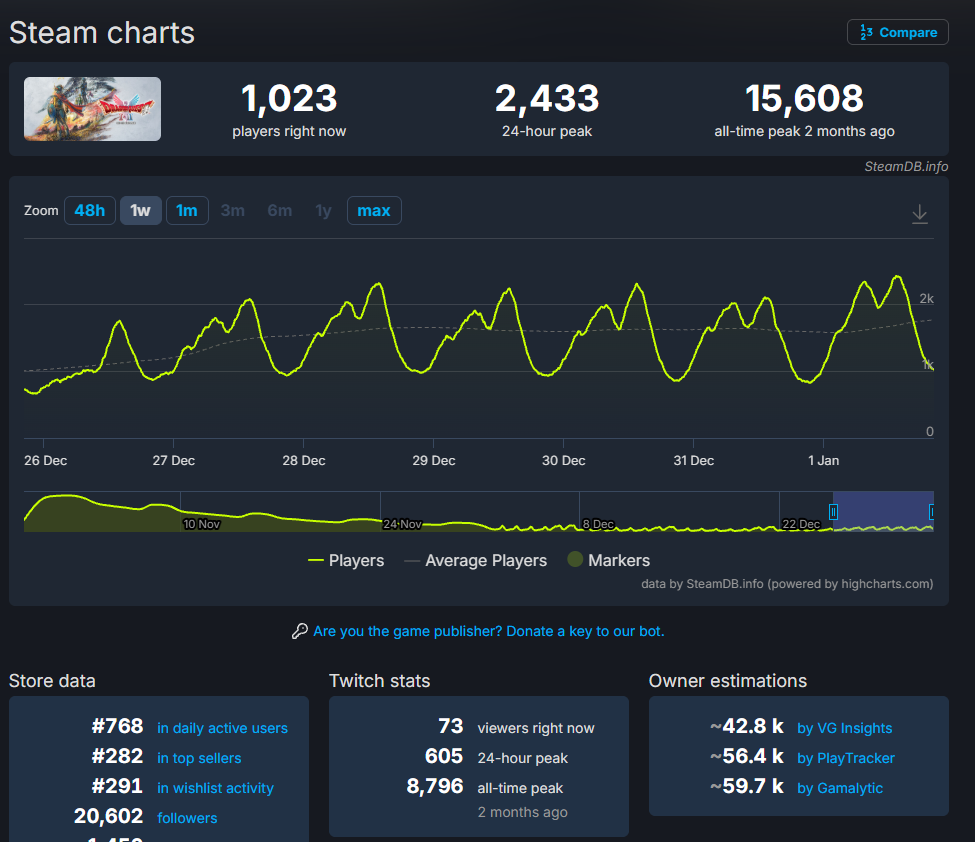Click the 24 Nov navigator label

pyautogui.click(x=402, y=524)
